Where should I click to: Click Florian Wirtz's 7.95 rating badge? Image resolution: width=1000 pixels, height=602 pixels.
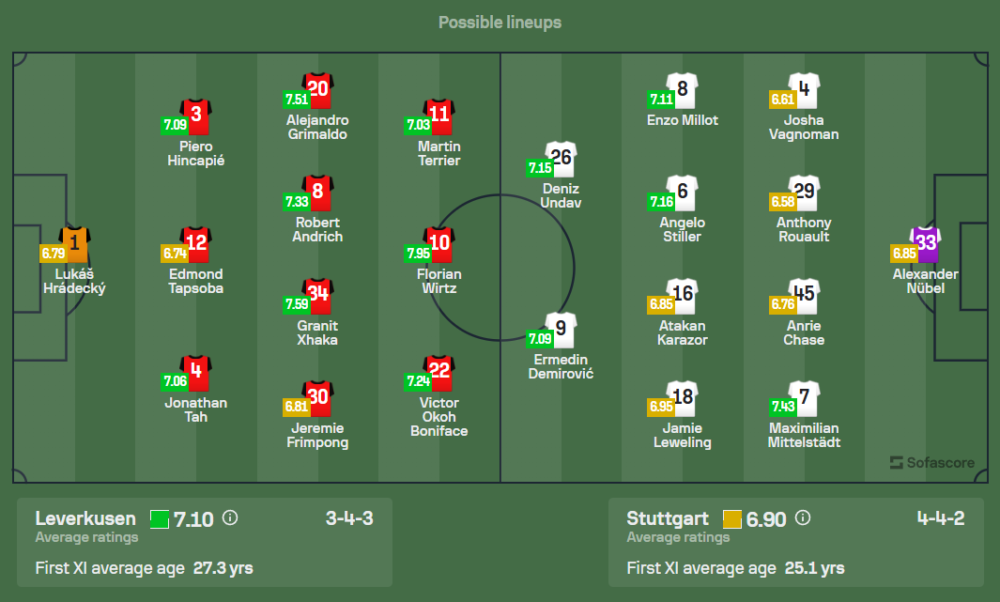coord(416,252)
